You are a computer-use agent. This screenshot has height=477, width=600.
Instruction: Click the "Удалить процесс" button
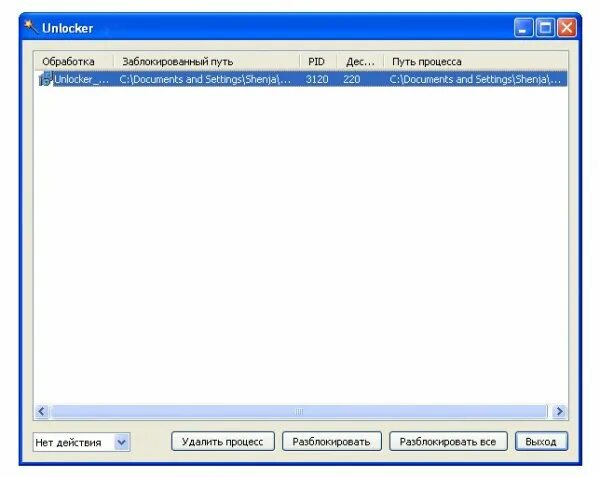223,441
